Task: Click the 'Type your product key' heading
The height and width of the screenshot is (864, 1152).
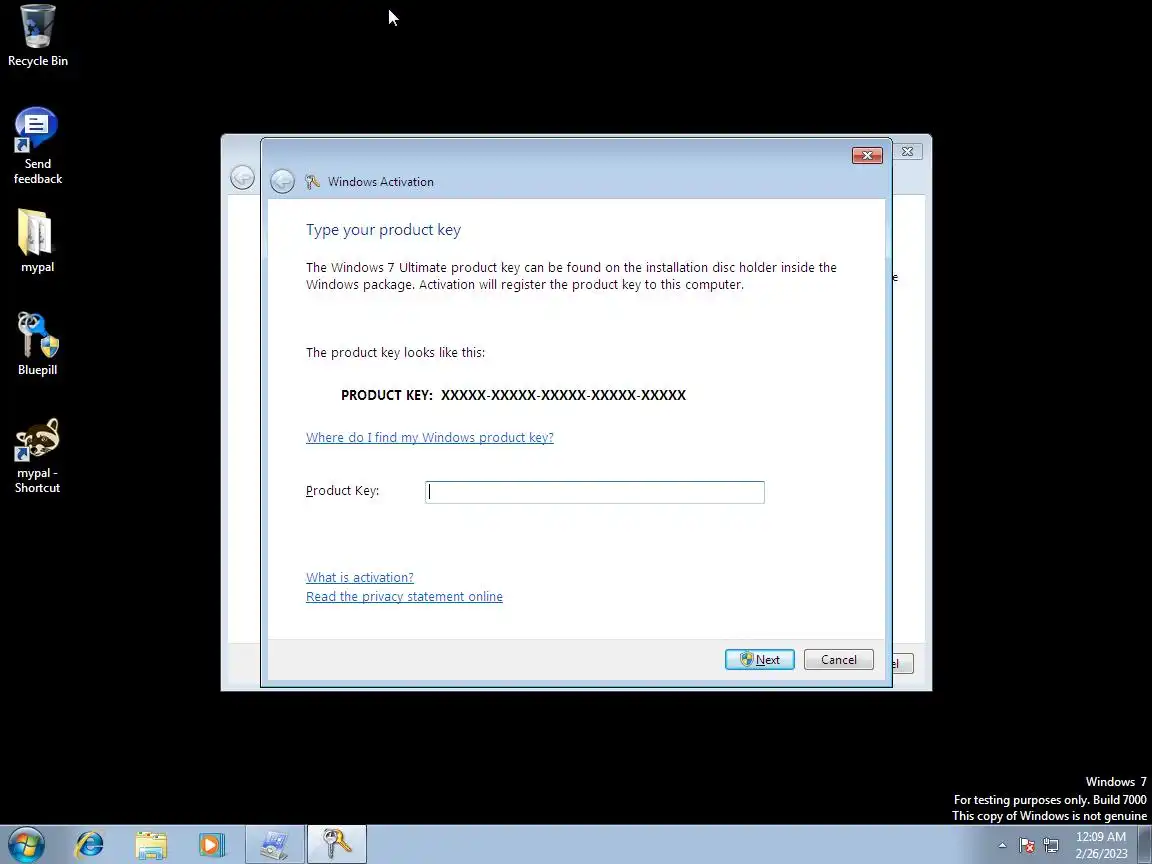Action: [384, 230]
